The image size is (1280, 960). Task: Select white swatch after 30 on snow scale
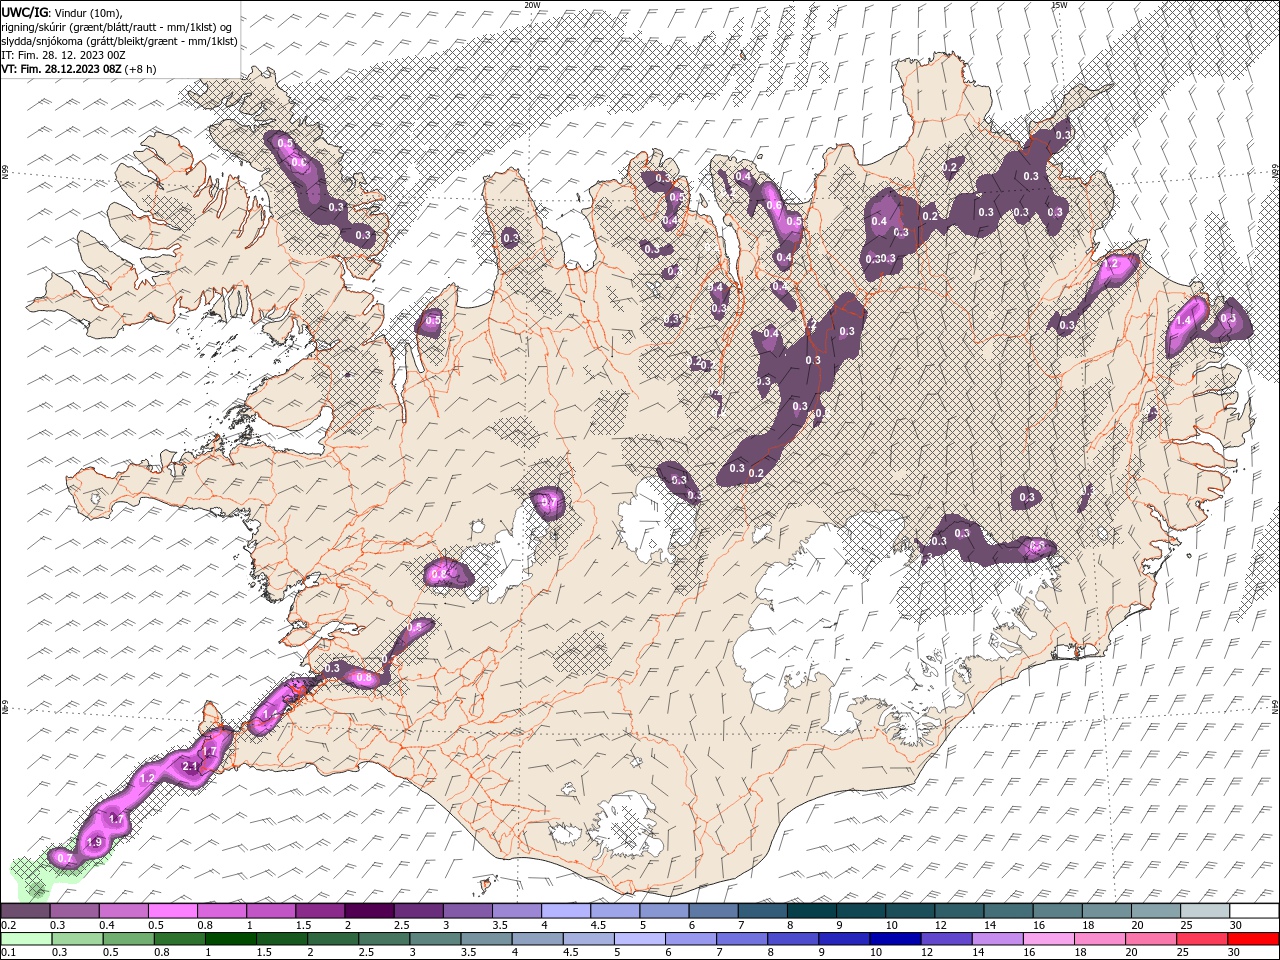click(1254, 910)
